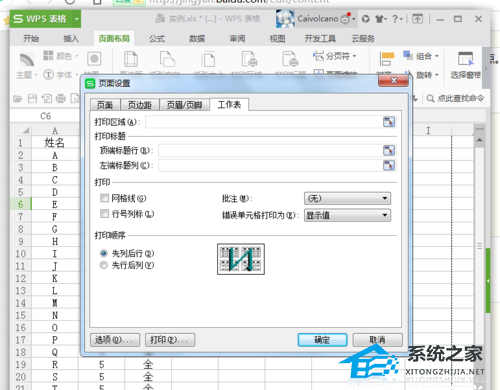Switch to the 页眉/页脚 tab in dialog

(x=184, y=105)
